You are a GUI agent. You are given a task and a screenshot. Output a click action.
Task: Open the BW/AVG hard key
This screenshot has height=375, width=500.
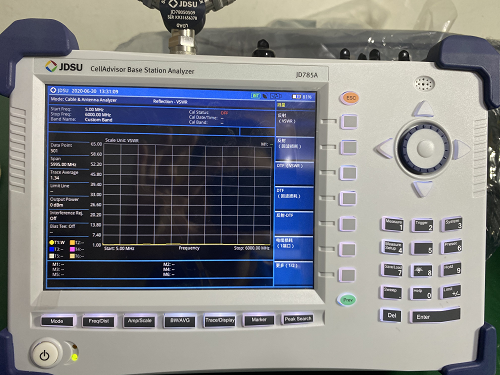[180, 321]
